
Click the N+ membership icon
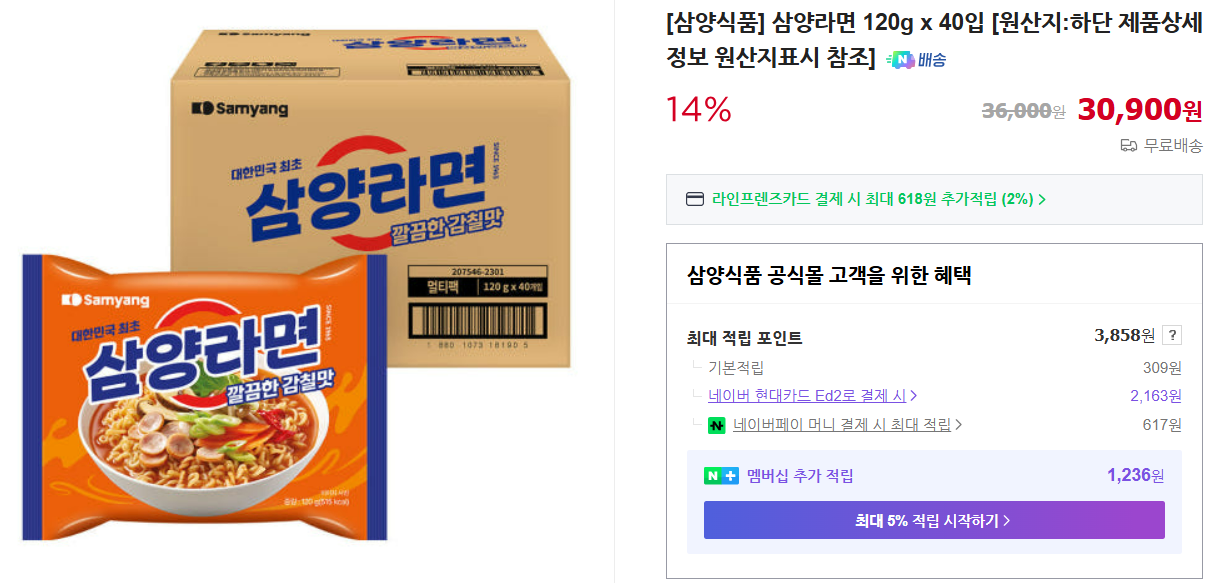(721, 476)
